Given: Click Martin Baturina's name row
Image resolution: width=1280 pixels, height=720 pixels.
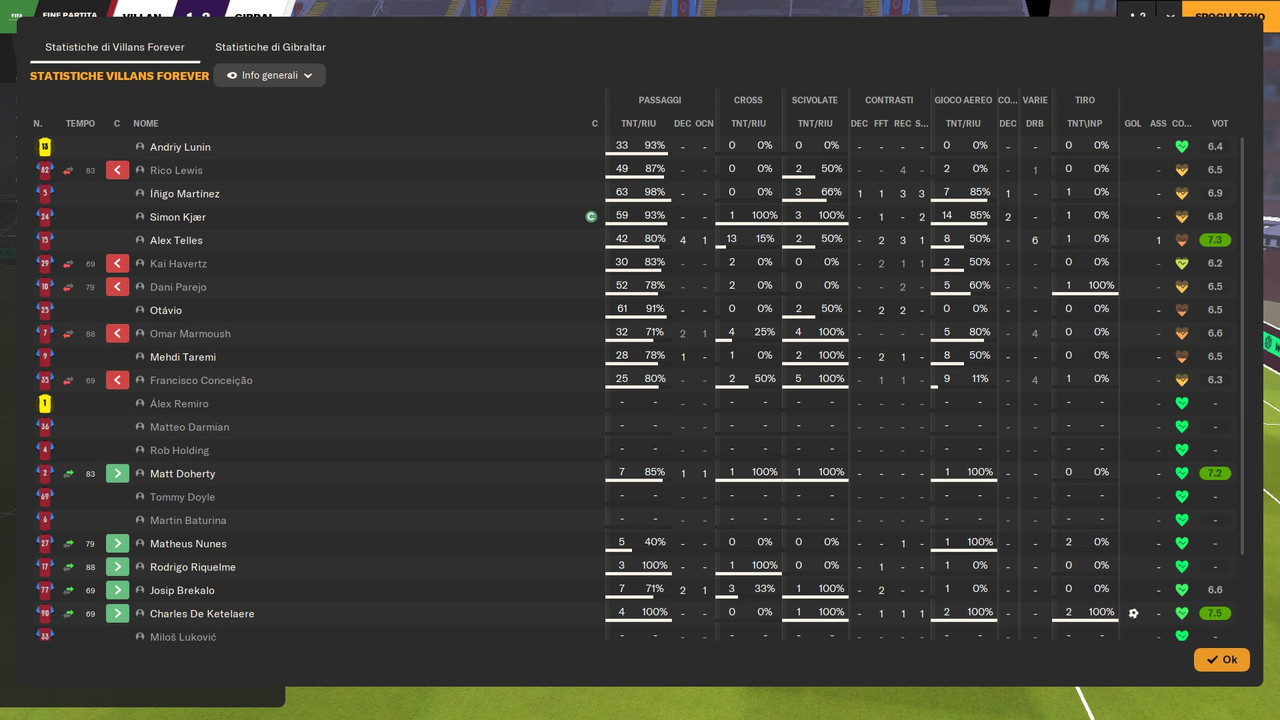Looking at the screenshot, I should click(x=188, y=520).
